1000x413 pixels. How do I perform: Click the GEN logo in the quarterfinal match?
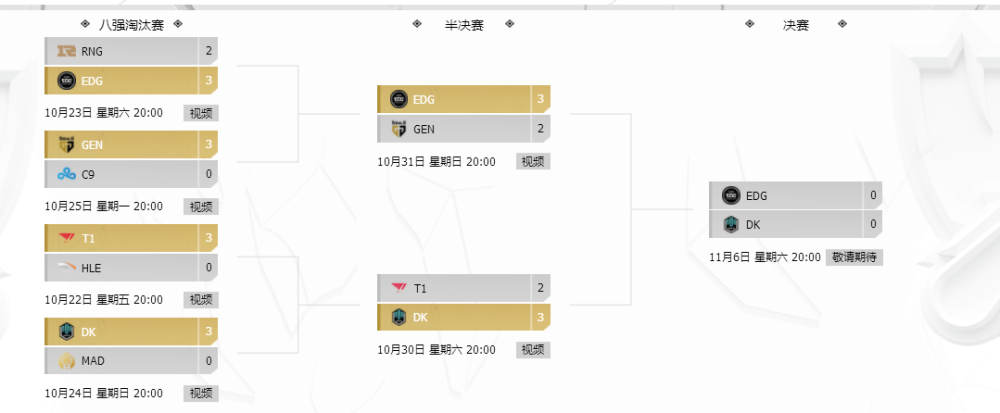(x=66, y=145)
